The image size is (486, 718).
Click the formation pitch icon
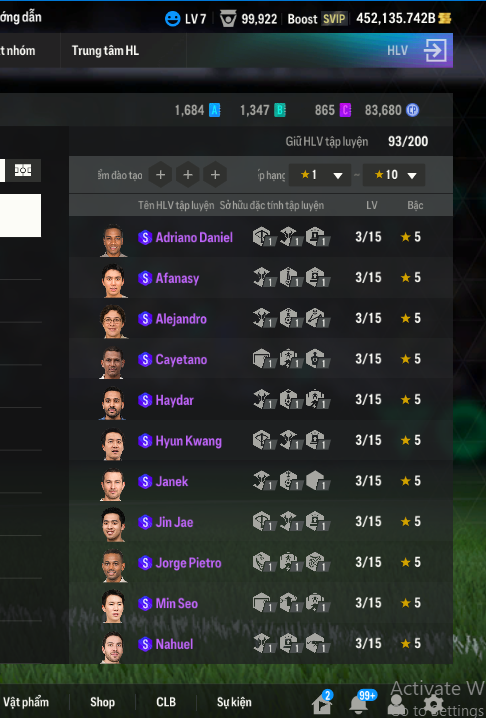coord(23,170)
